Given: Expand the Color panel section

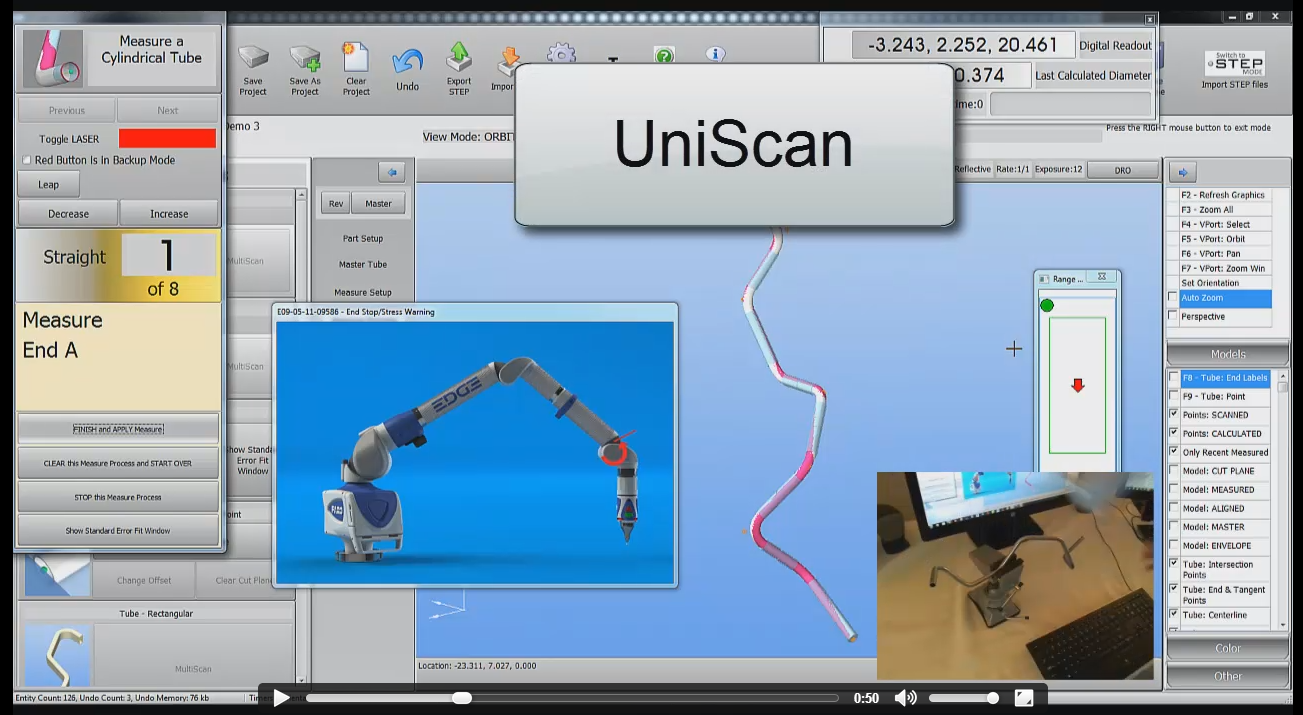Looking at the screenshot, I should (1227, 648).
